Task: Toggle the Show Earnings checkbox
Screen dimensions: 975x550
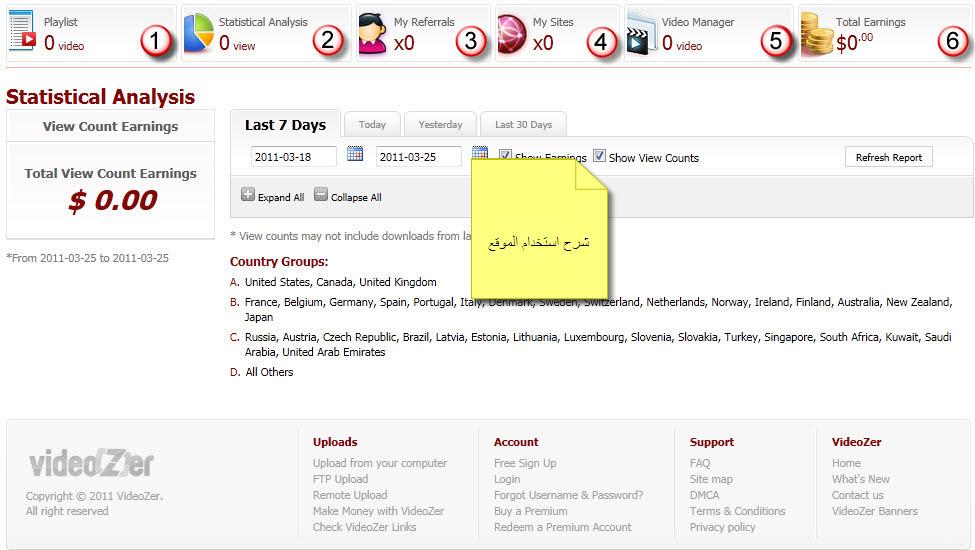Action: pyautogui.click(x=505, y=155)
